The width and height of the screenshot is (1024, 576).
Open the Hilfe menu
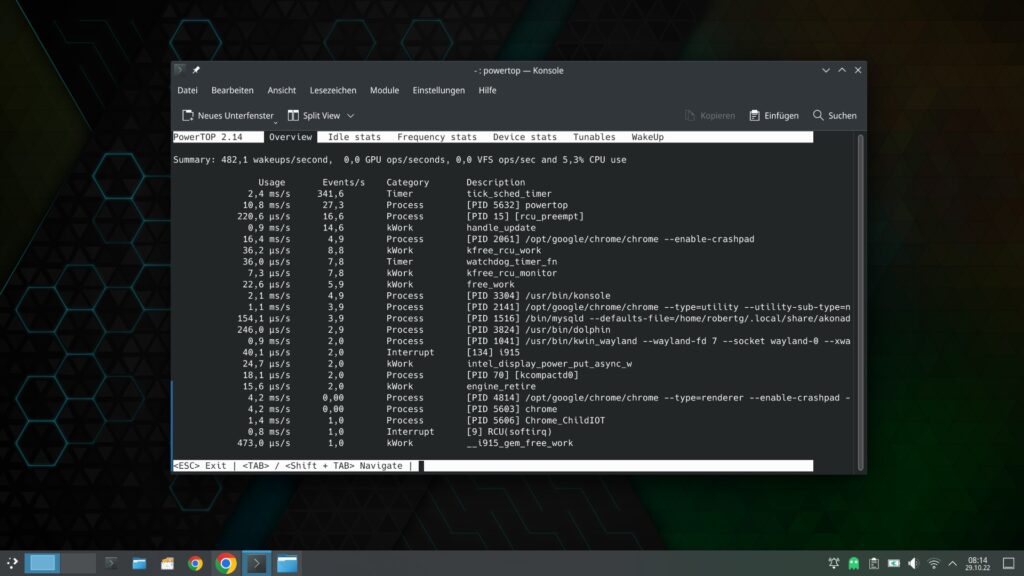(x=487, y=90)
